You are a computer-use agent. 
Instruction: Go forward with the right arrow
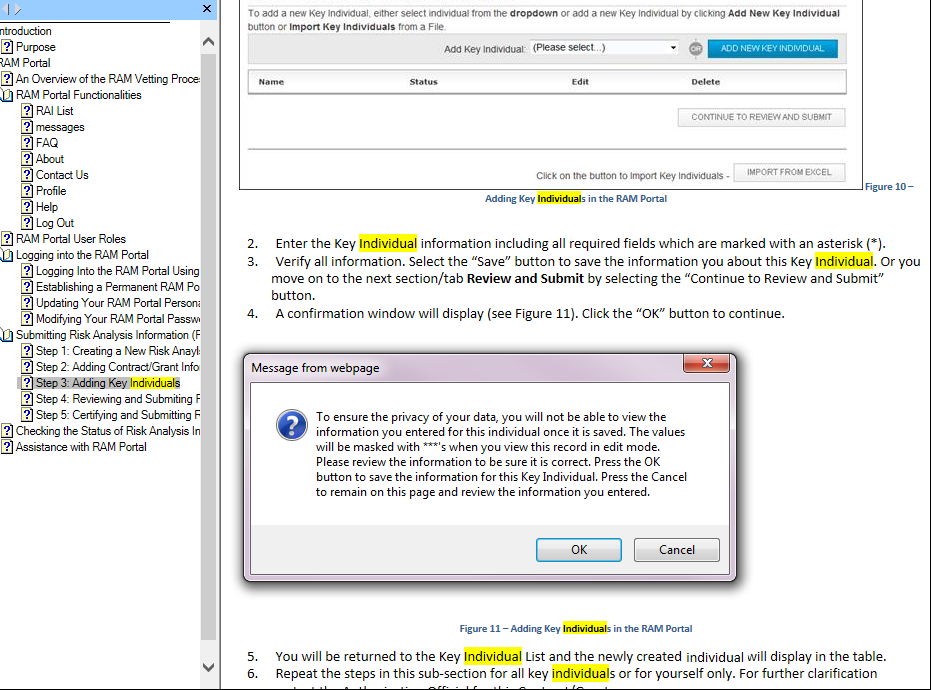pos(18,9)
